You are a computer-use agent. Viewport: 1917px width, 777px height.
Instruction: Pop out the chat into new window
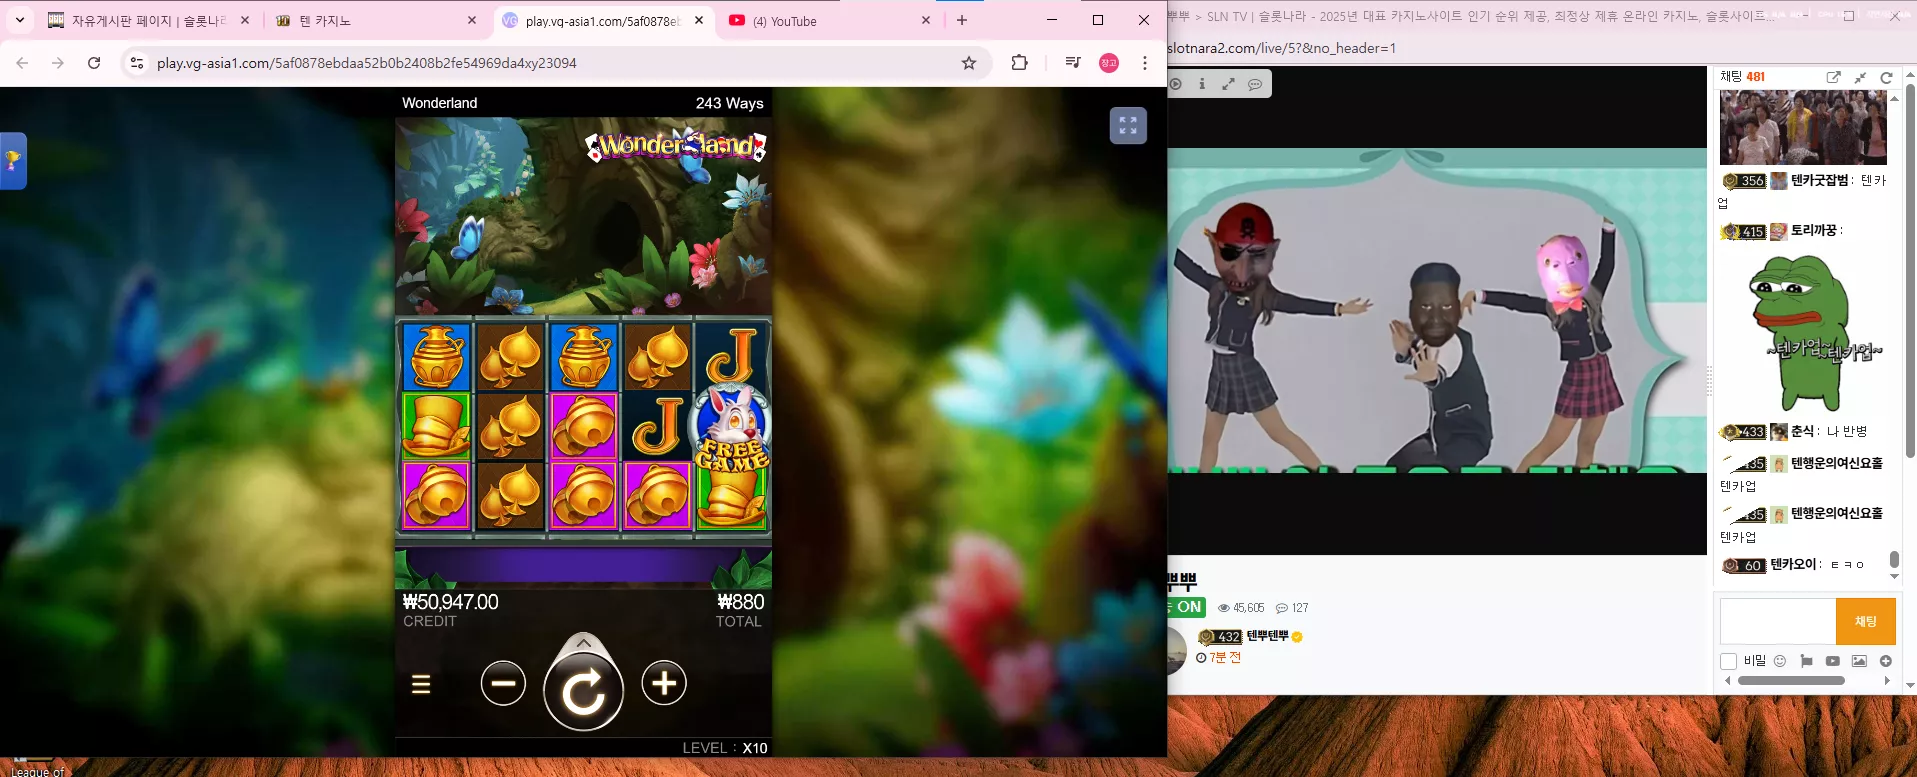click(1833, 77)
